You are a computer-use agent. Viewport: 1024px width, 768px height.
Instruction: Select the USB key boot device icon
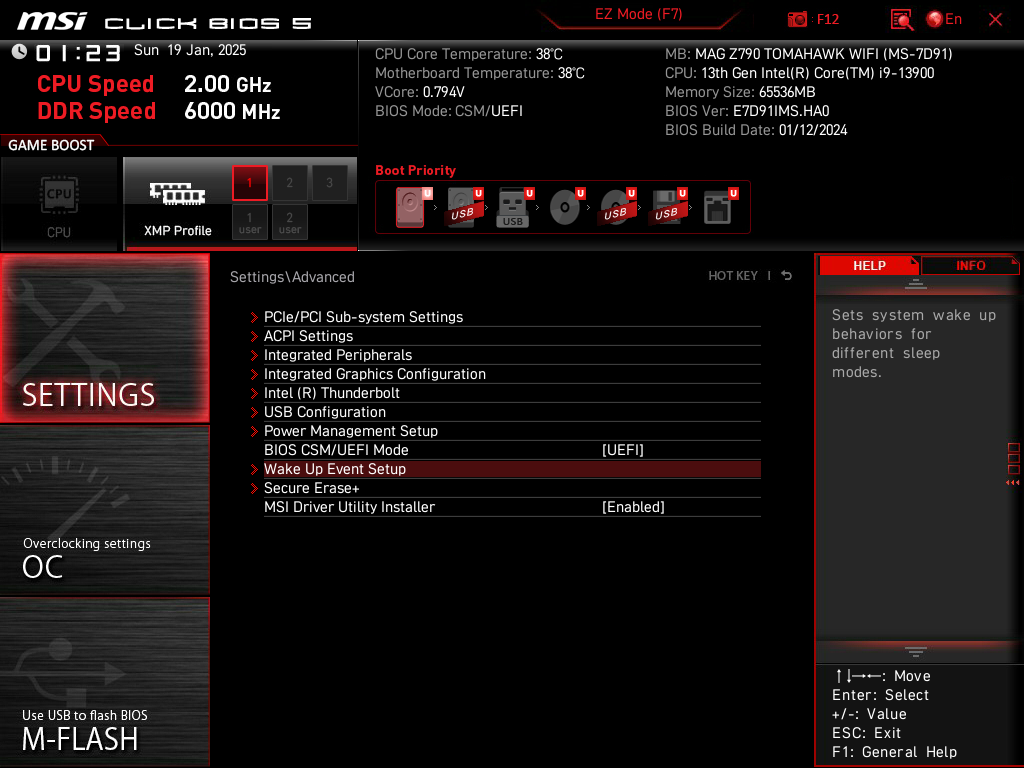pyautogui.click(x=515, y=207)
